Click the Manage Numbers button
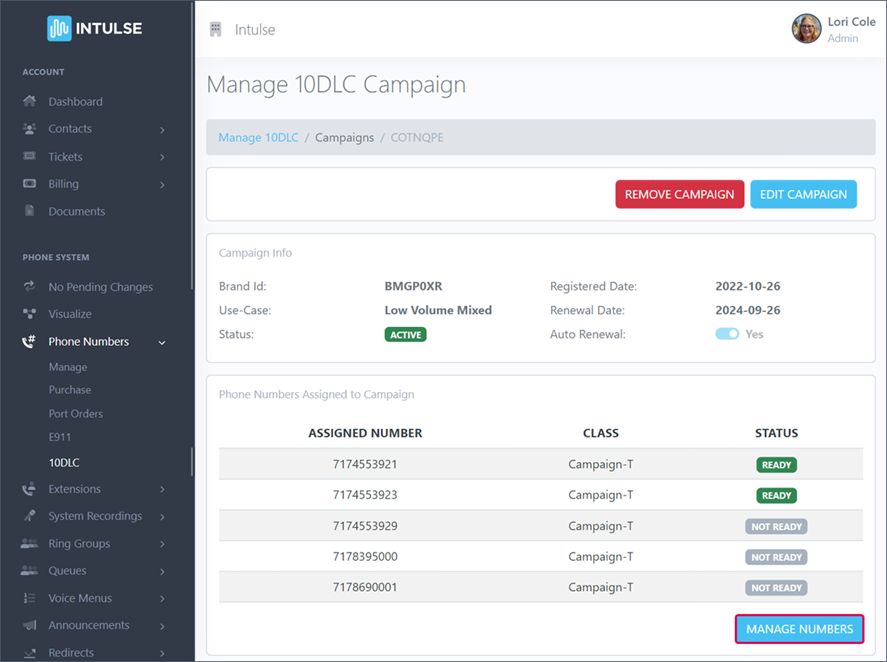 pyautogui.click(x=799, y=629)
